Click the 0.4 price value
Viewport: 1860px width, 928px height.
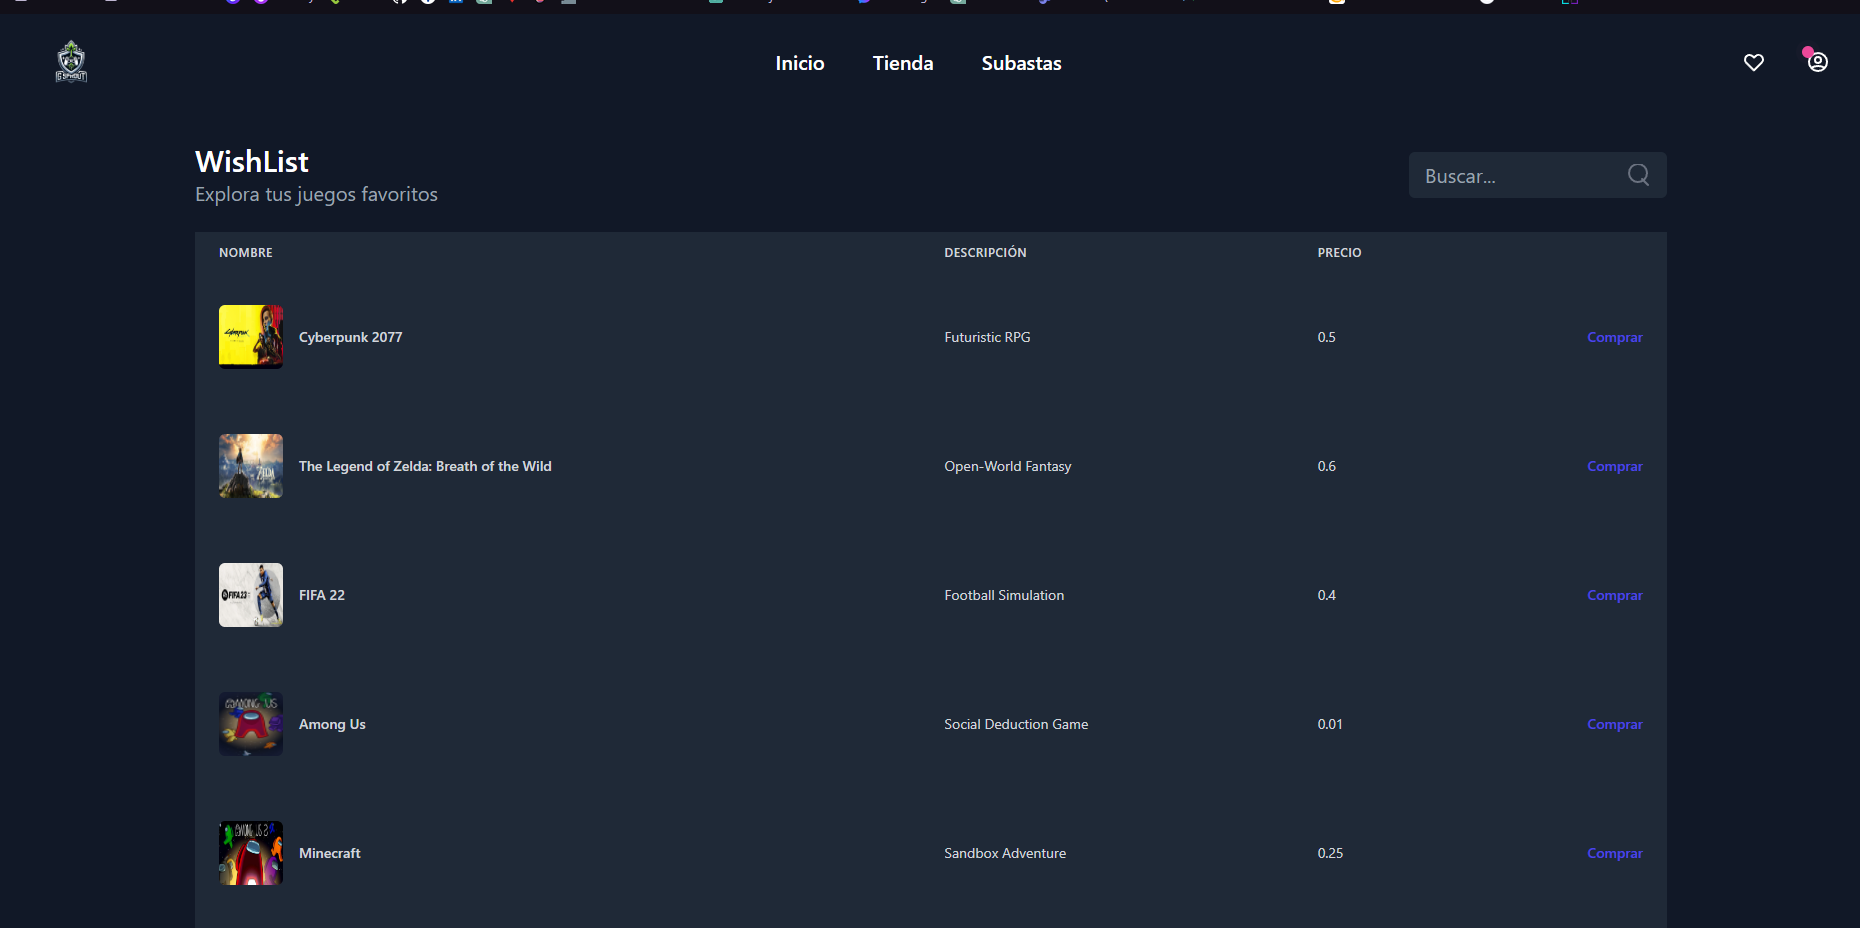point(1326,595)
